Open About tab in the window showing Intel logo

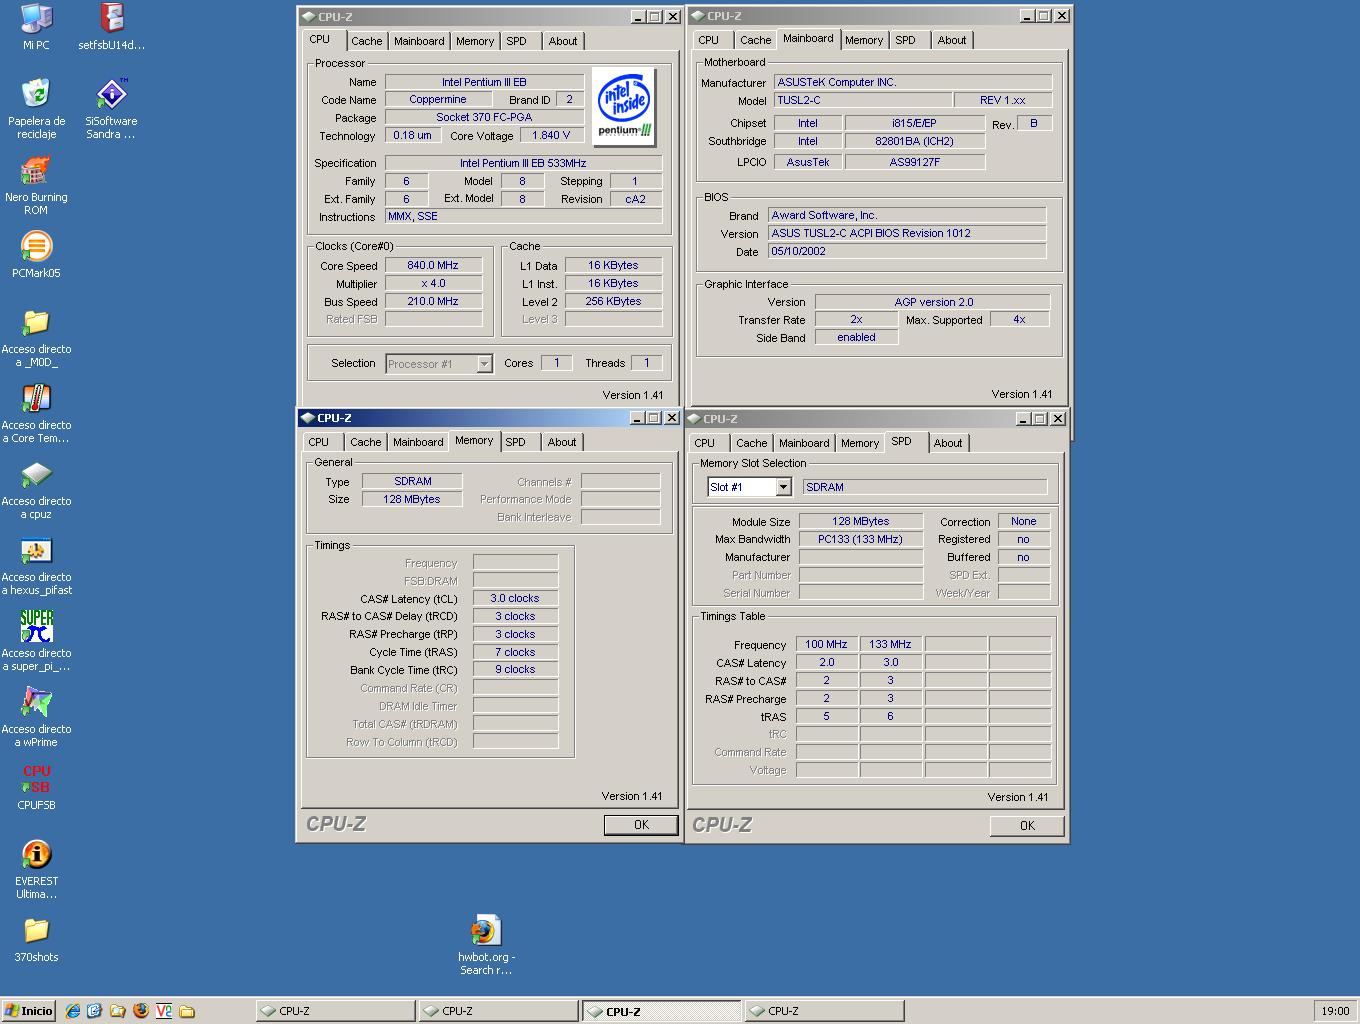coord(563,41)
